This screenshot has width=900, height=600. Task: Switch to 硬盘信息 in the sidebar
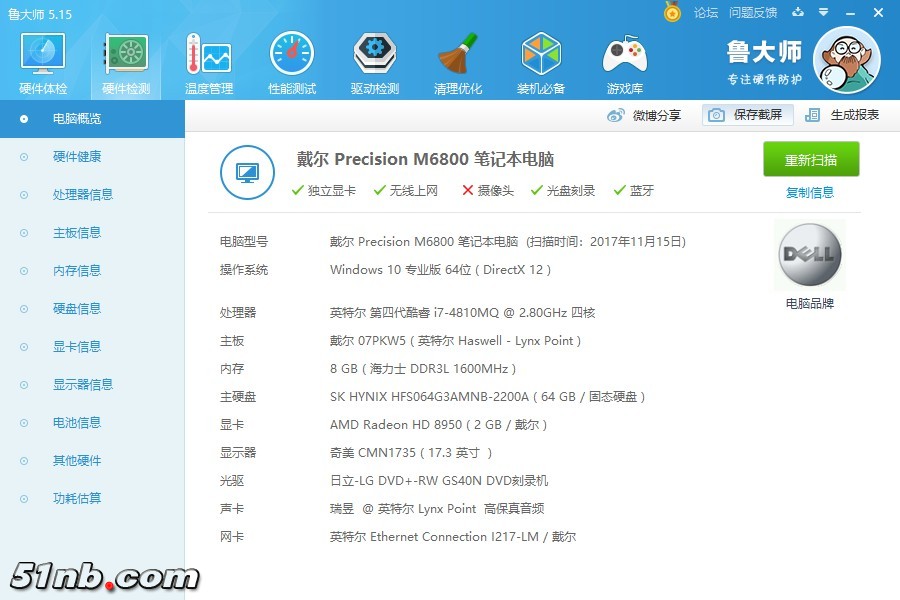76,309
